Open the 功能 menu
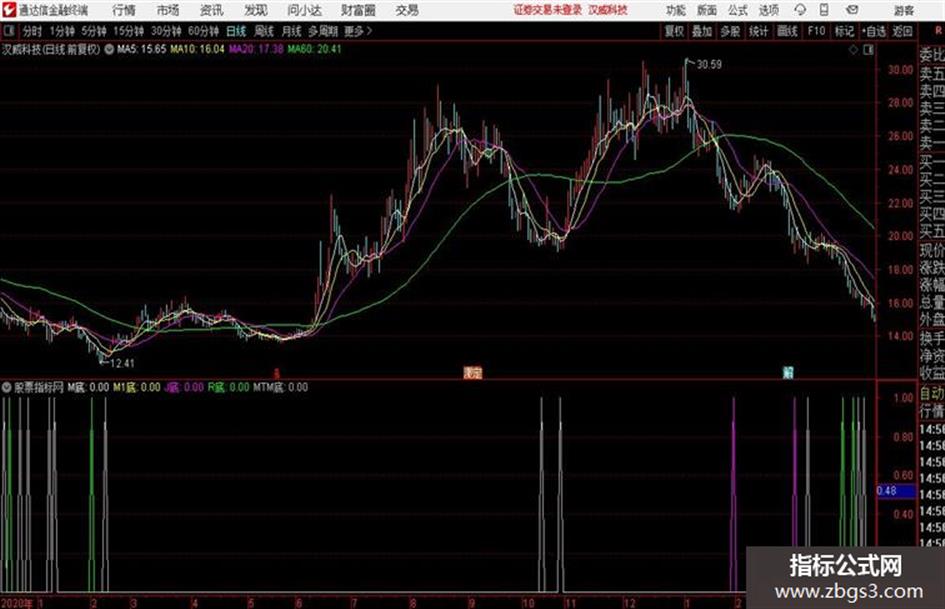 point(676,10)
